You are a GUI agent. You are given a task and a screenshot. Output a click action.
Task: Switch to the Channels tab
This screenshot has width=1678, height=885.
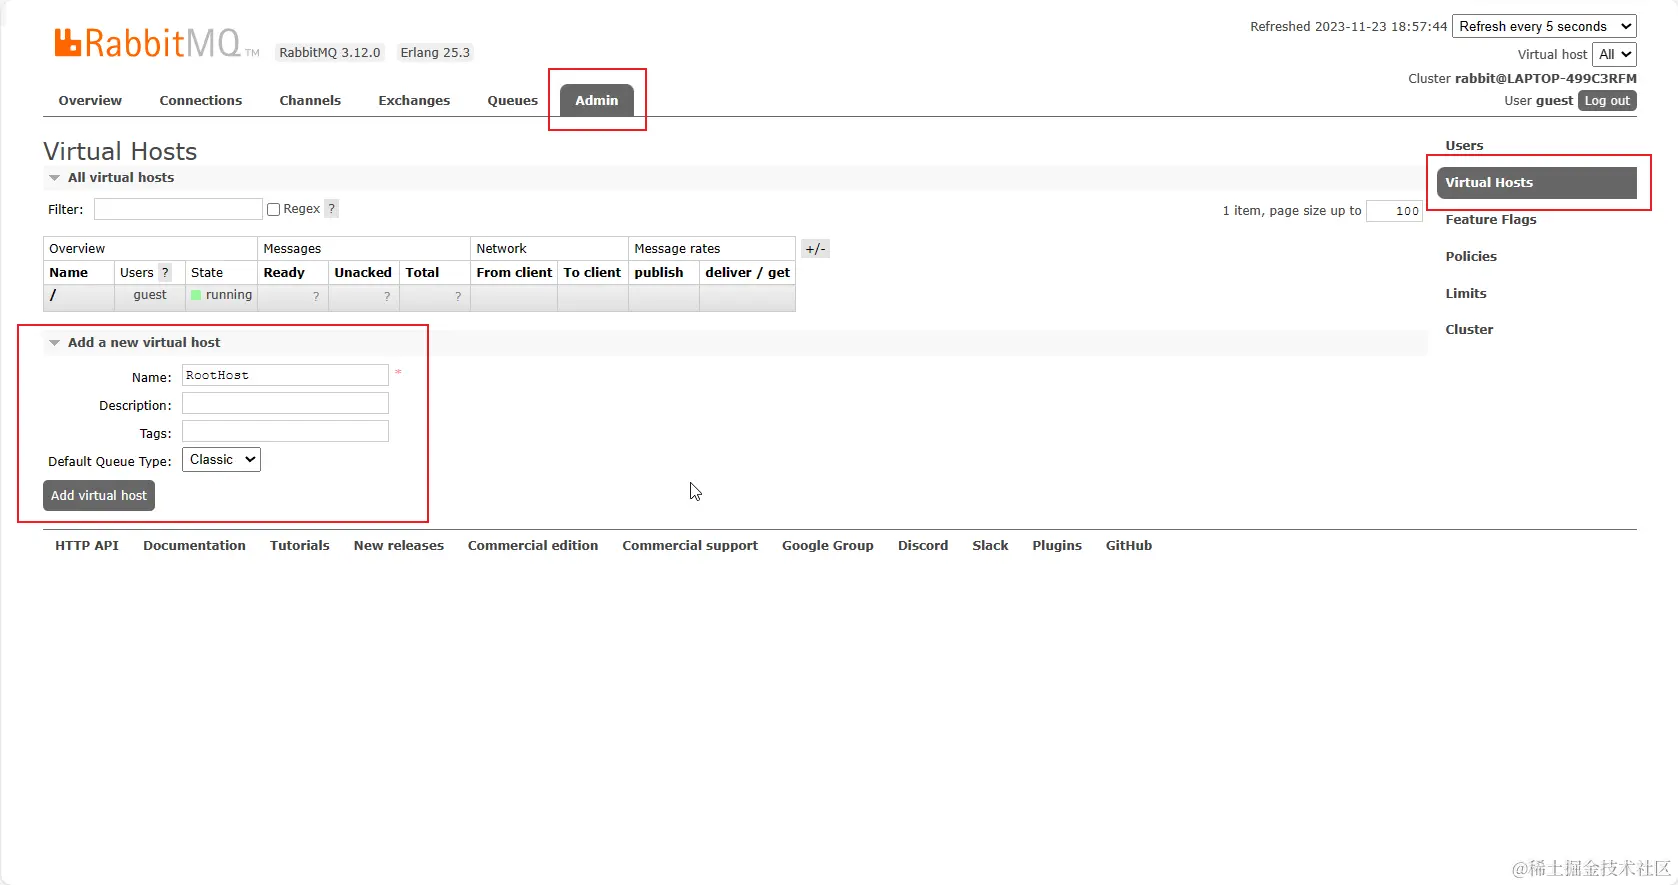(310, 100)
